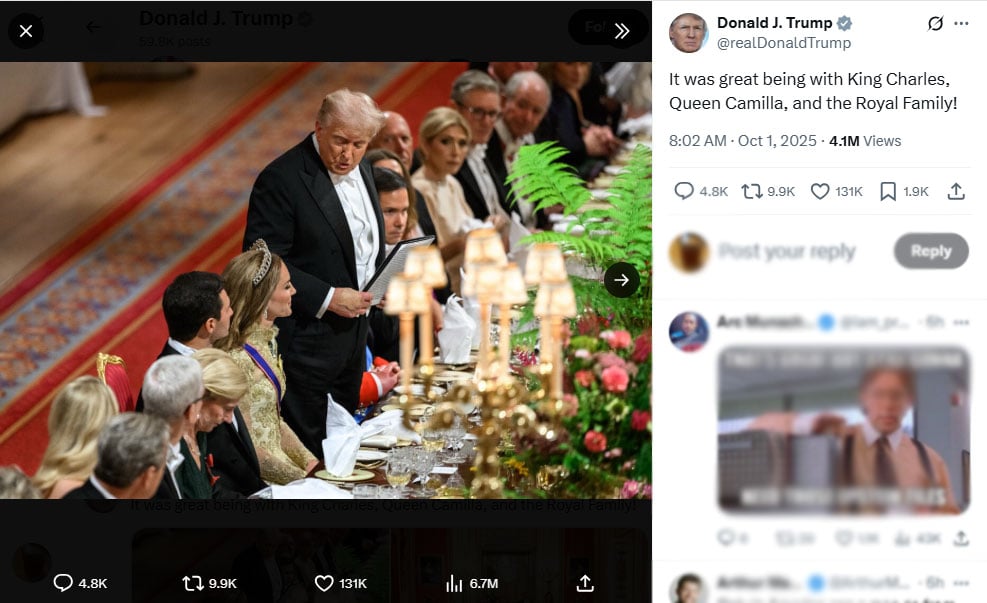Close the photo viewer with X button
Image resolution: width=987 pixels, height=603 pixels.
pyautogui.click(x=26, y=31)
